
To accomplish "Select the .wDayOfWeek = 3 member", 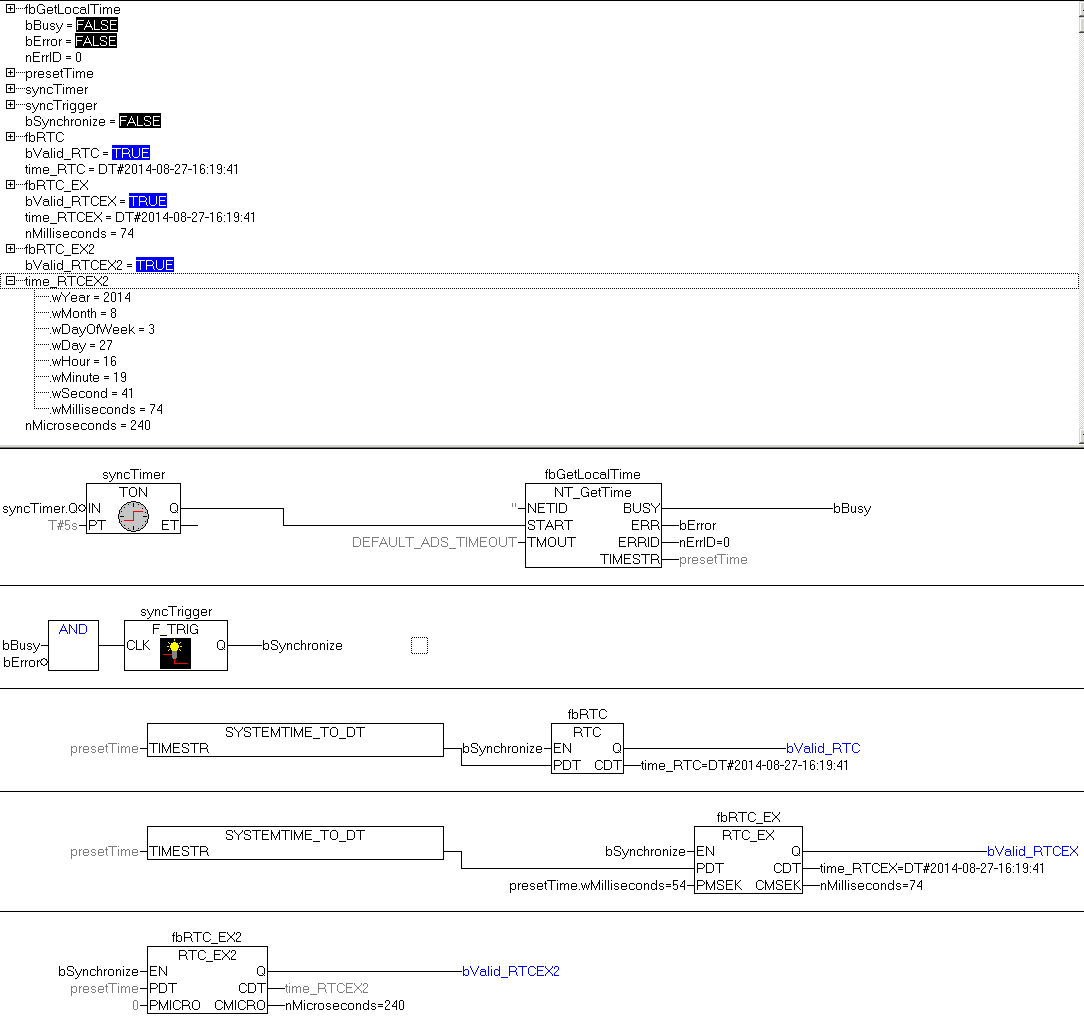I will [x=103, y=329].
